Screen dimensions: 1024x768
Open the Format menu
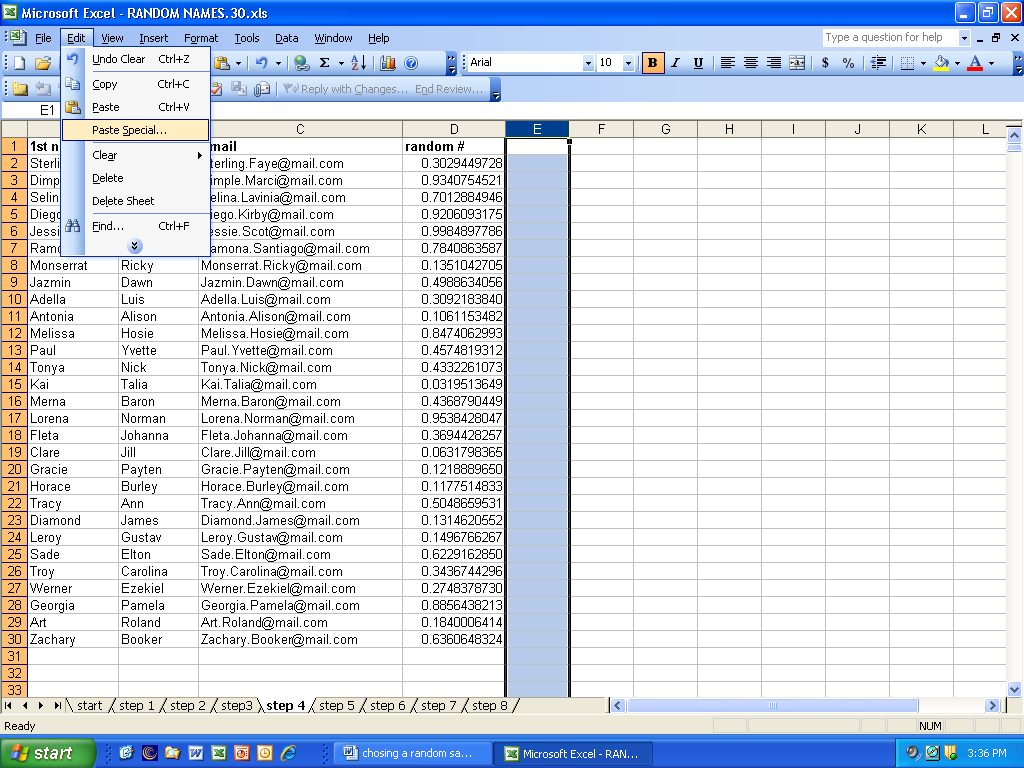(x=200, y=38)
